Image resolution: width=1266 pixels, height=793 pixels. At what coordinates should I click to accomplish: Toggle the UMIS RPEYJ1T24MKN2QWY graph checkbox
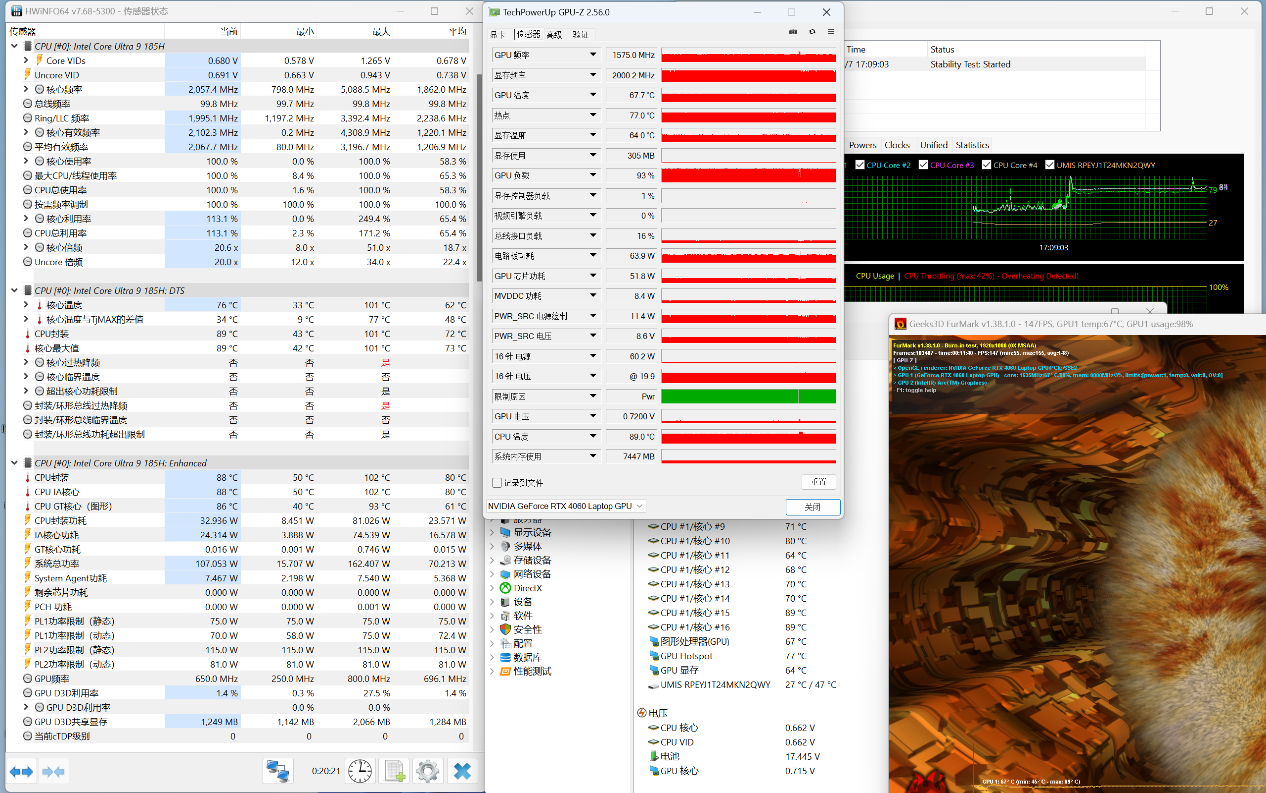tap(1050, 165)
